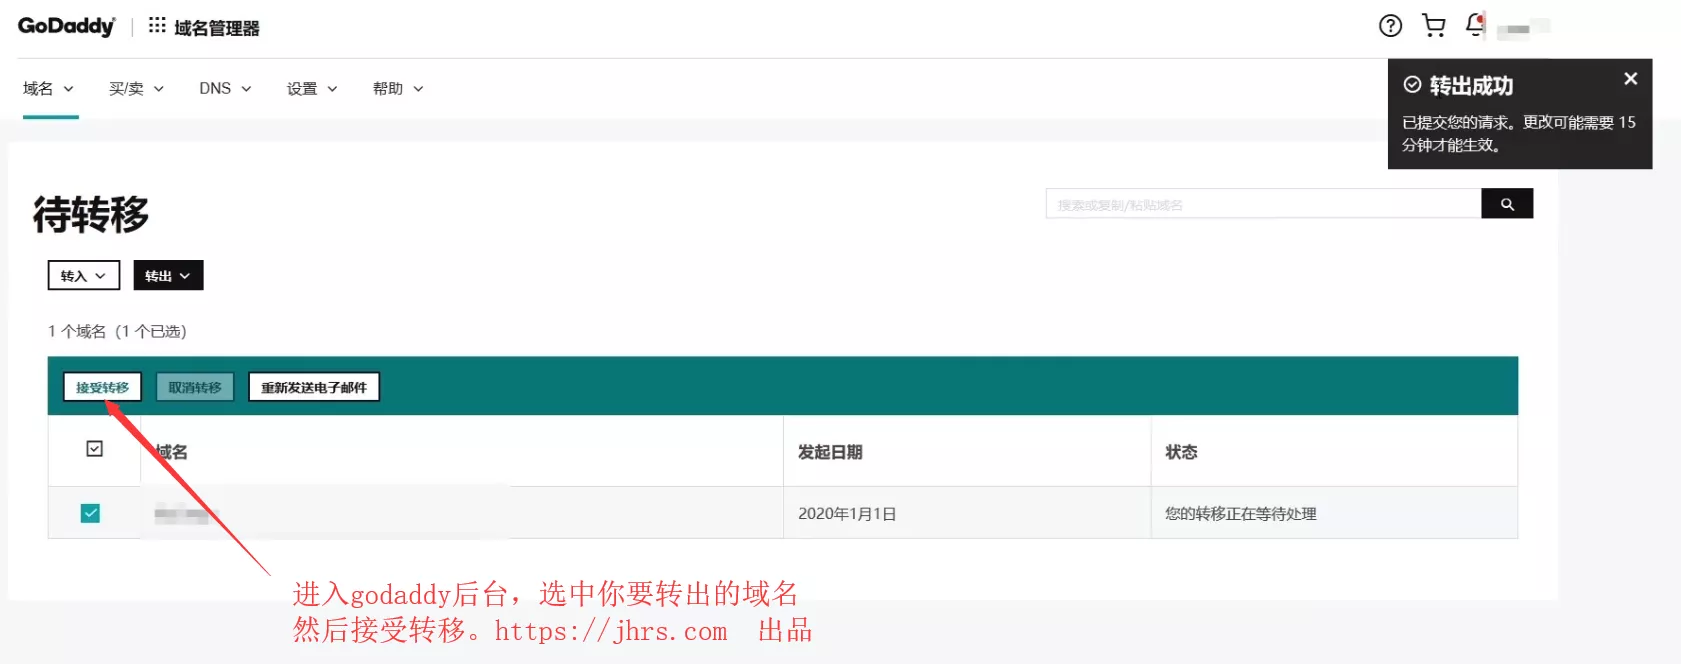The image size is (1681, 664).
Task: Click 重新发送电子邮件 button
Action: (314, 387)
